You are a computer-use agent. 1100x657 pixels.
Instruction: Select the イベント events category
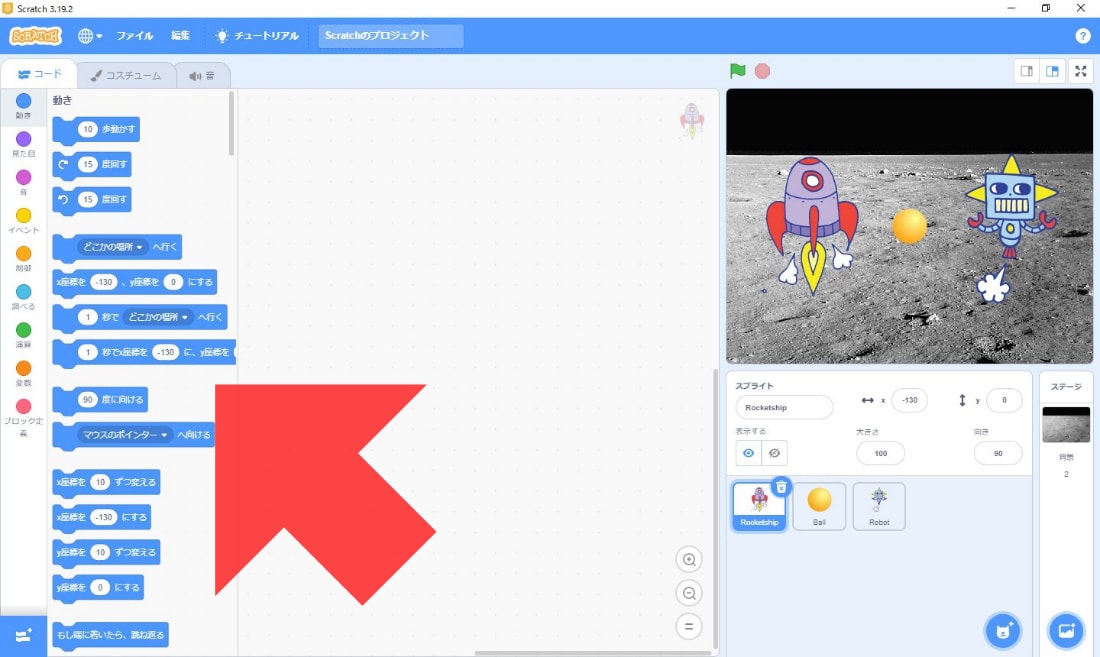pos(23,221)
